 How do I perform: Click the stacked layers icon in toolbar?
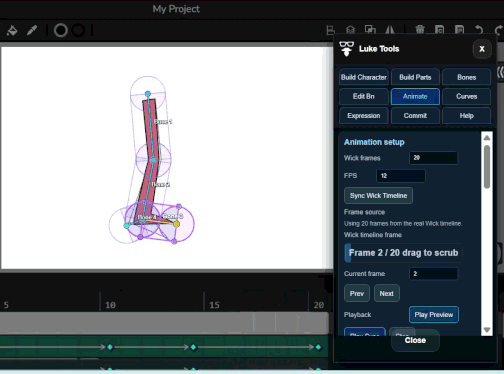point(350,30)
